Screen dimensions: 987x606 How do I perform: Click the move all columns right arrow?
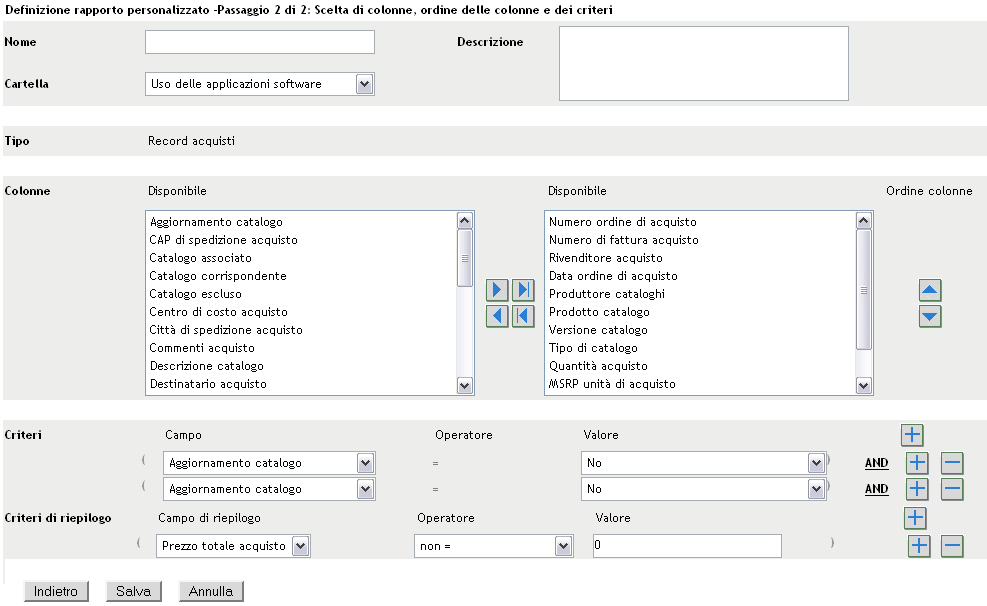(523, 291)
